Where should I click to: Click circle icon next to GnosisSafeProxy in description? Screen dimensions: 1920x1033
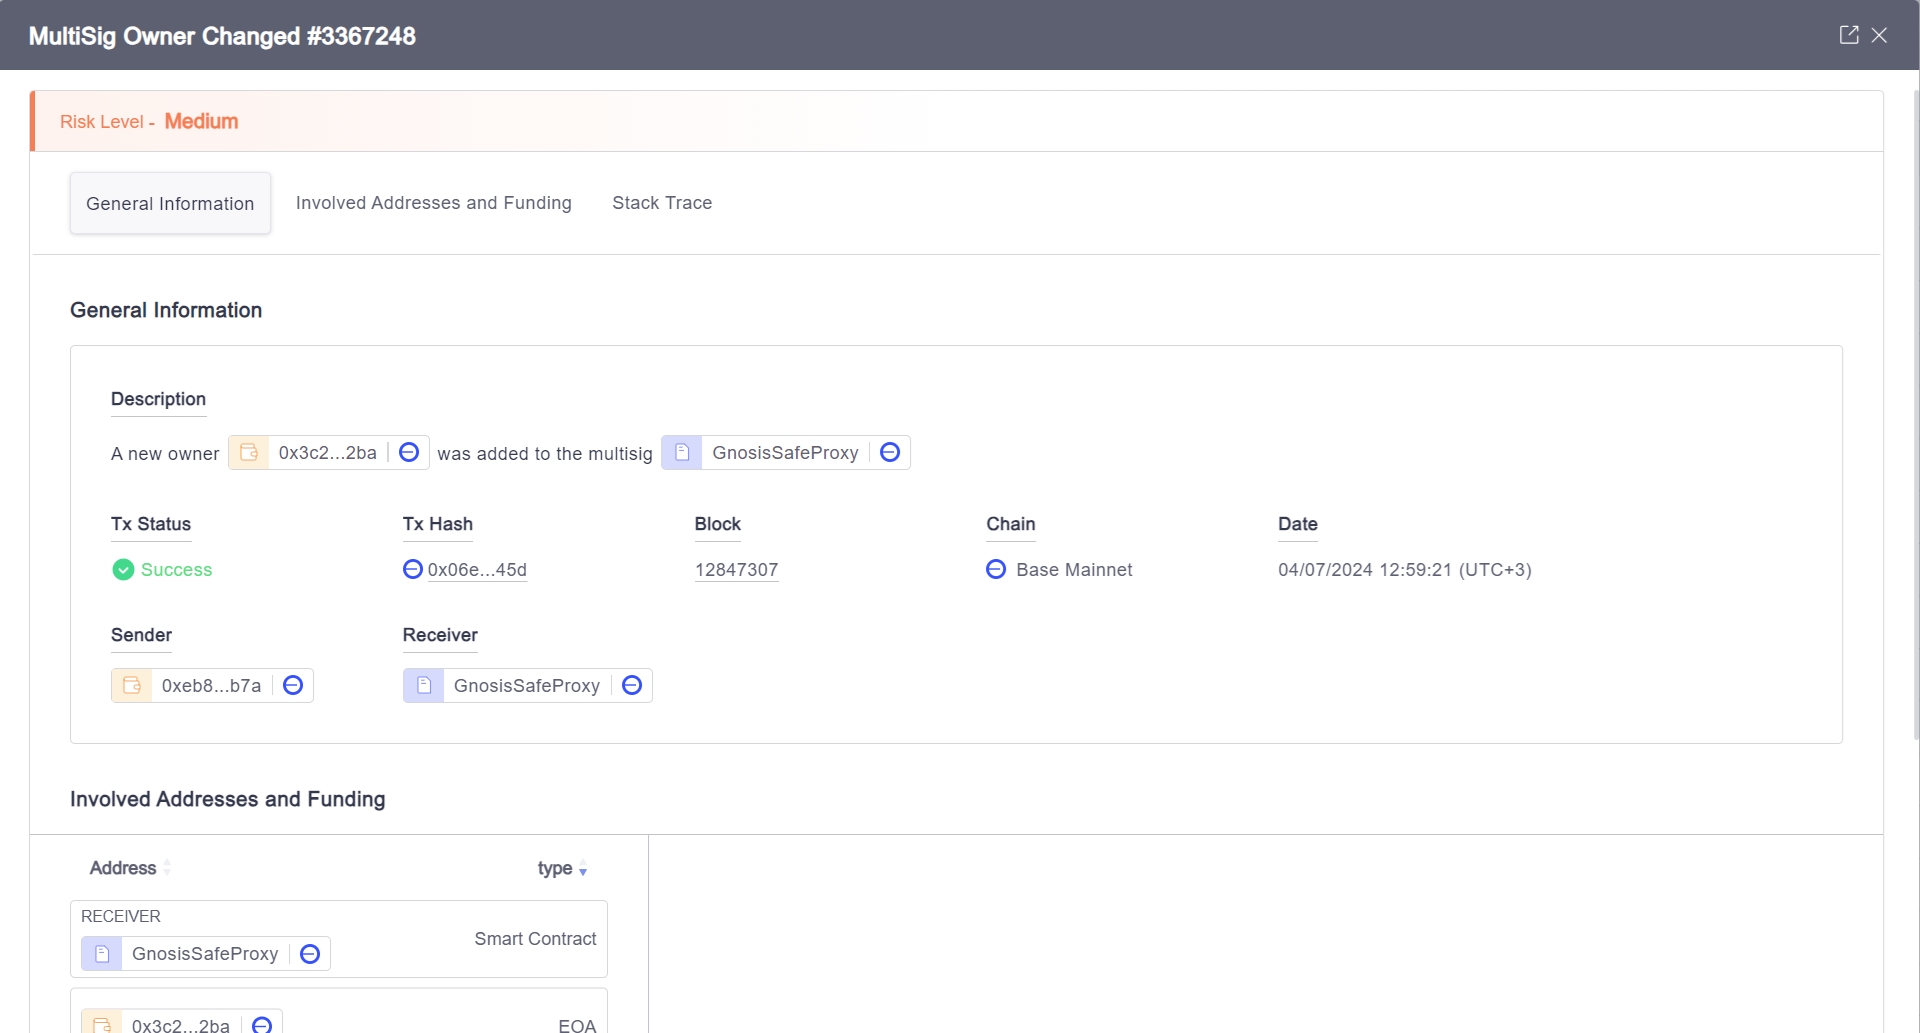pos(890,453)
